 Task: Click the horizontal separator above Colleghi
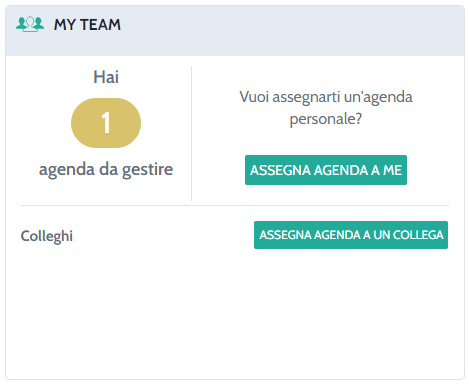click(x=235, y=206)
